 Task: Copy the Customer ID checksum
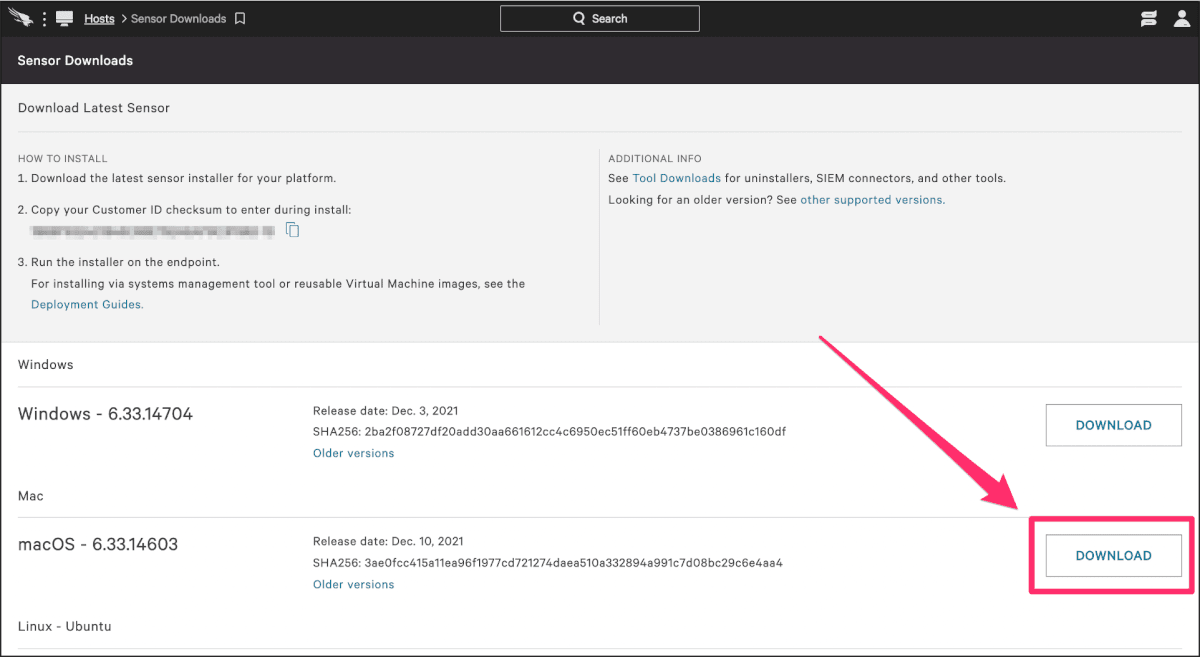click(292, 230)
